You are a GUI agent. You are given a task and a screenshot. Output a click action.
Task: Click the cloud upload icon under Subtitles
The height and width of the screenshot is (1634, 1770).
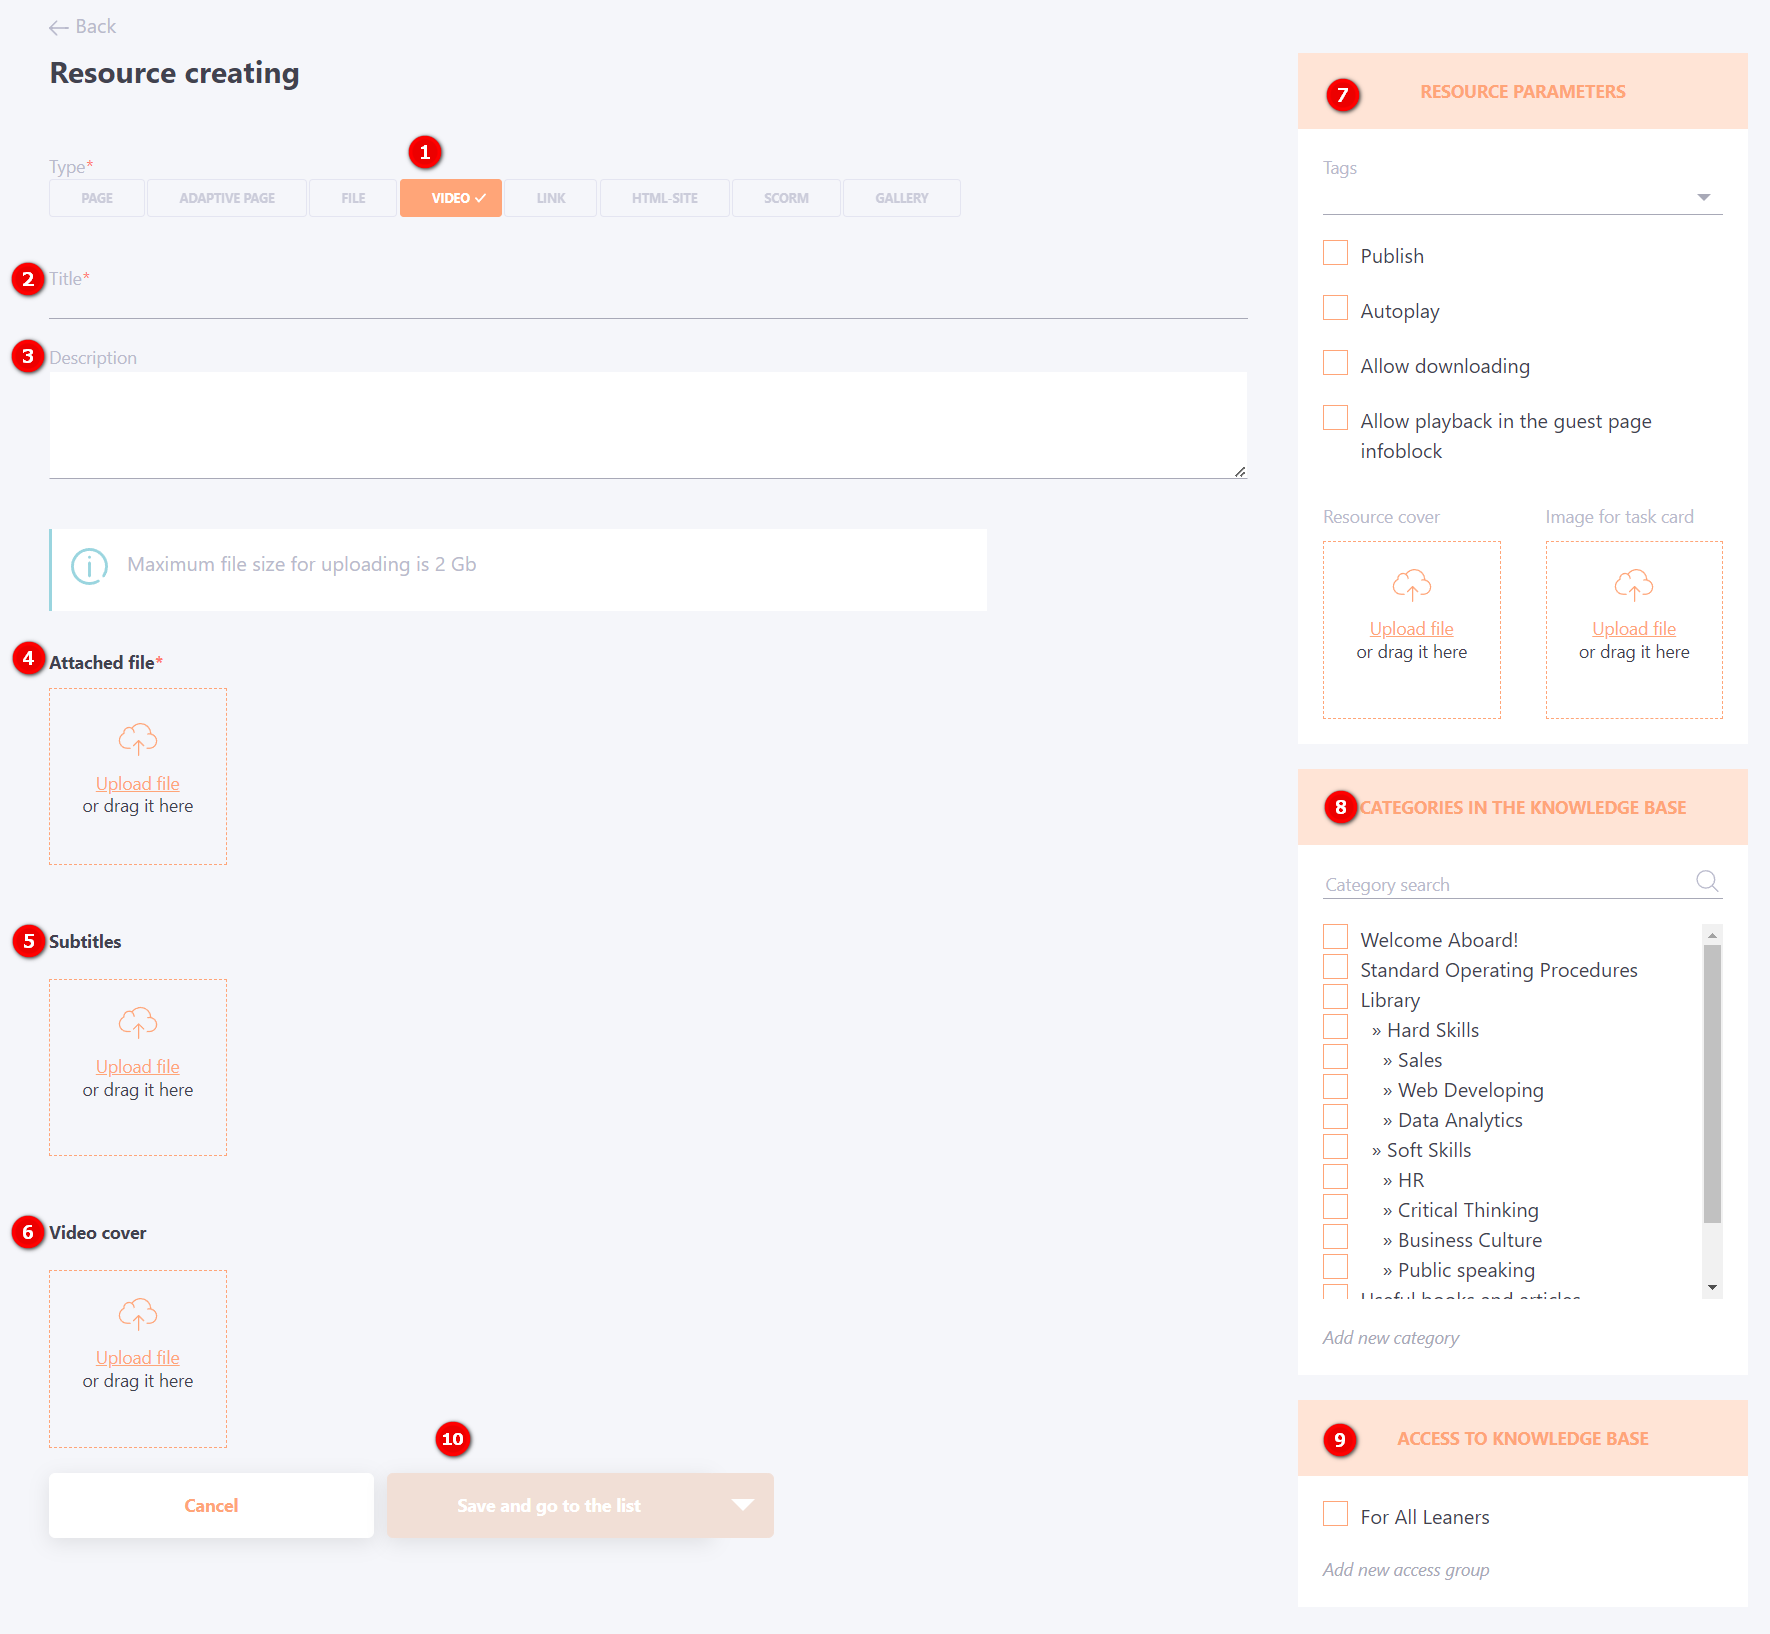(138, 1023)
